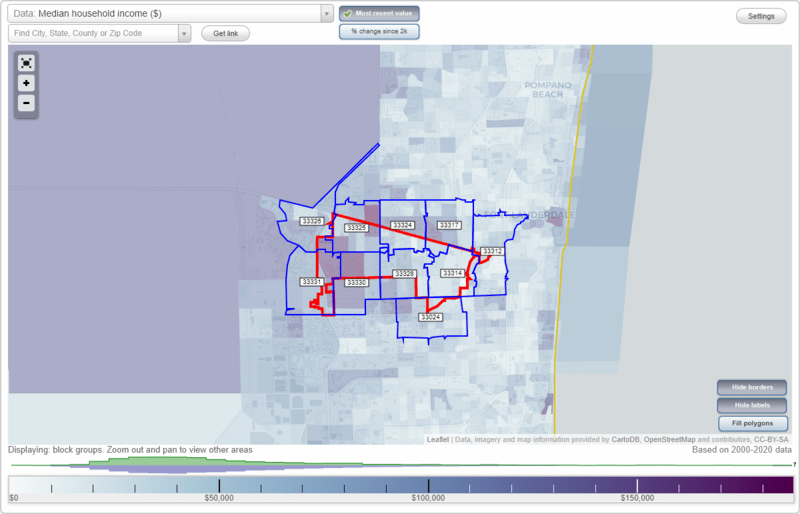Toggle Fill polygons
Screen dimensions: 800x514
(x=753, y=424)
